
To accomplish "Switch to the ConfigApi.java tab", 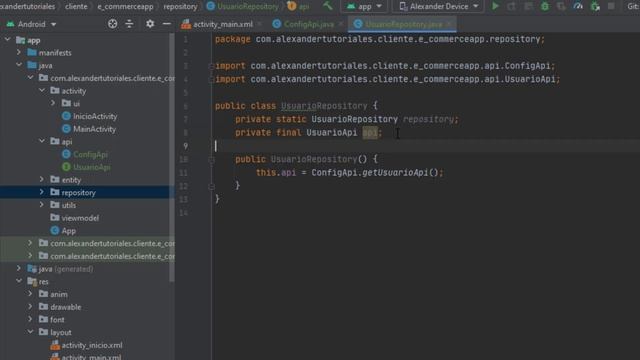I will coord(308,24).
